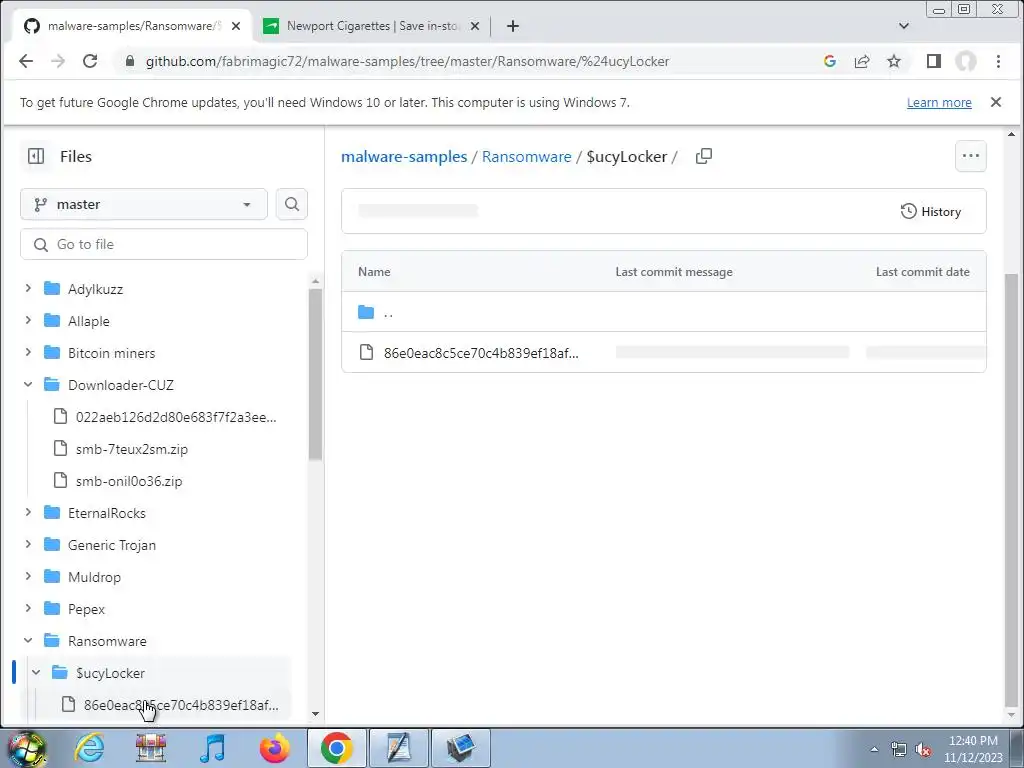This screenshot has width=1024, height=768.
Task: Click the file tree scrollbar thumb
Action: coord(315,374)
